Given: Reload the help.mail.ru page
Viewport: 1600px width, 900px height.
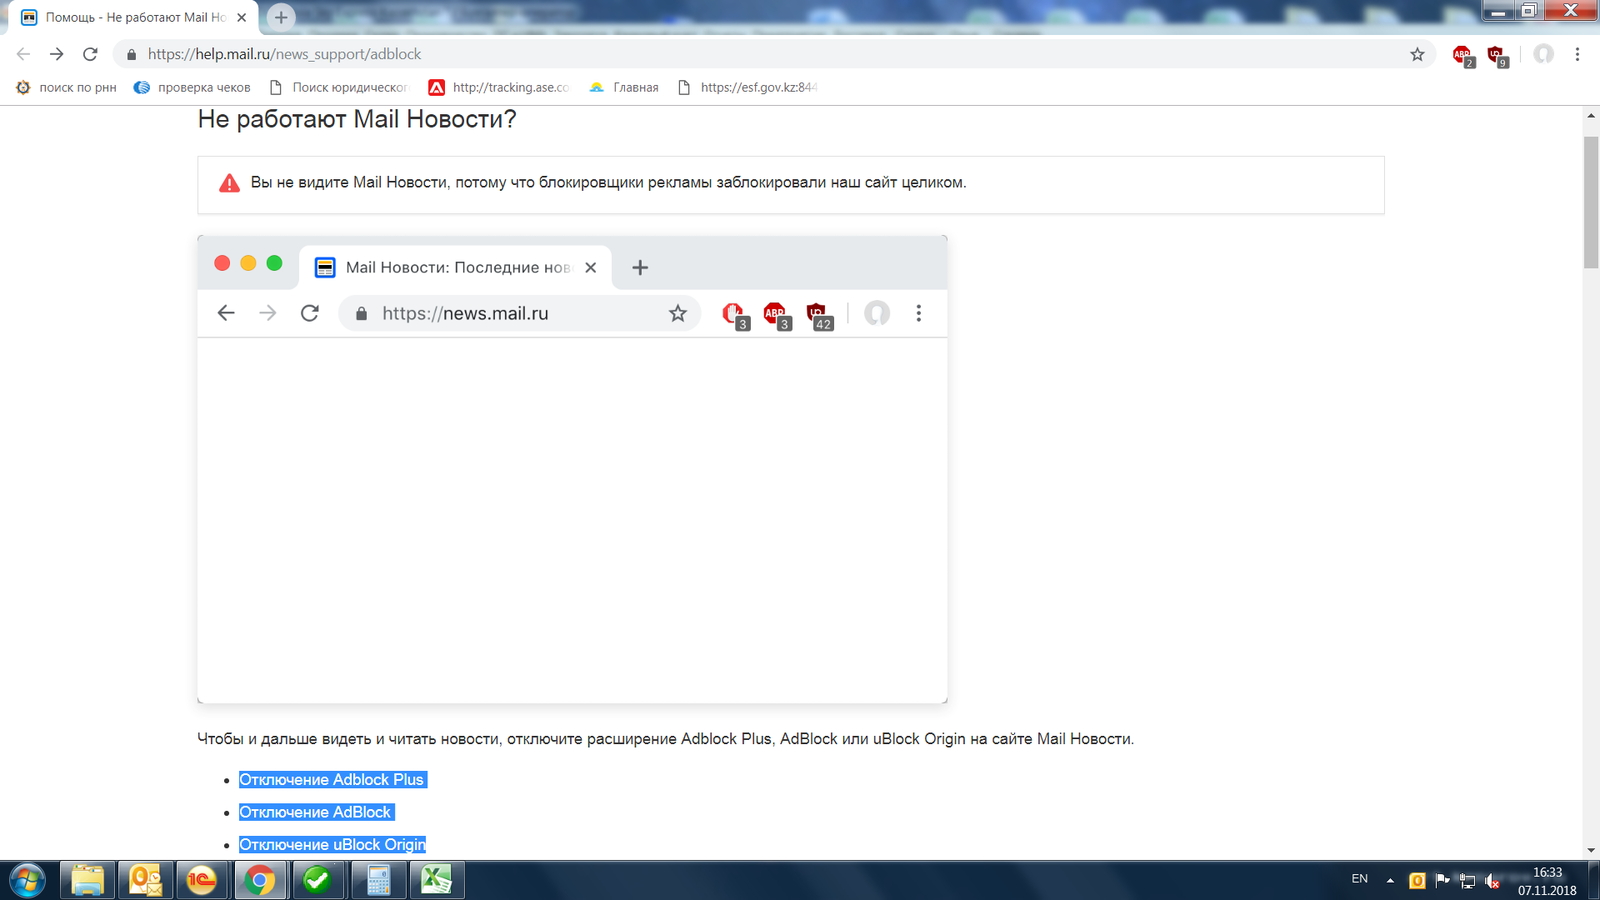Looking at the screenshot, I should tap(90, 54).
